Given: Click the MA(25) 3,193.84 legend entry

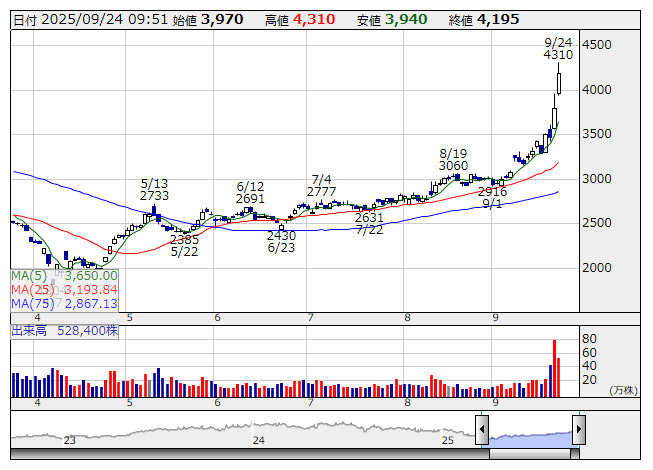Looking at the screenshot, I should (64, 289).
